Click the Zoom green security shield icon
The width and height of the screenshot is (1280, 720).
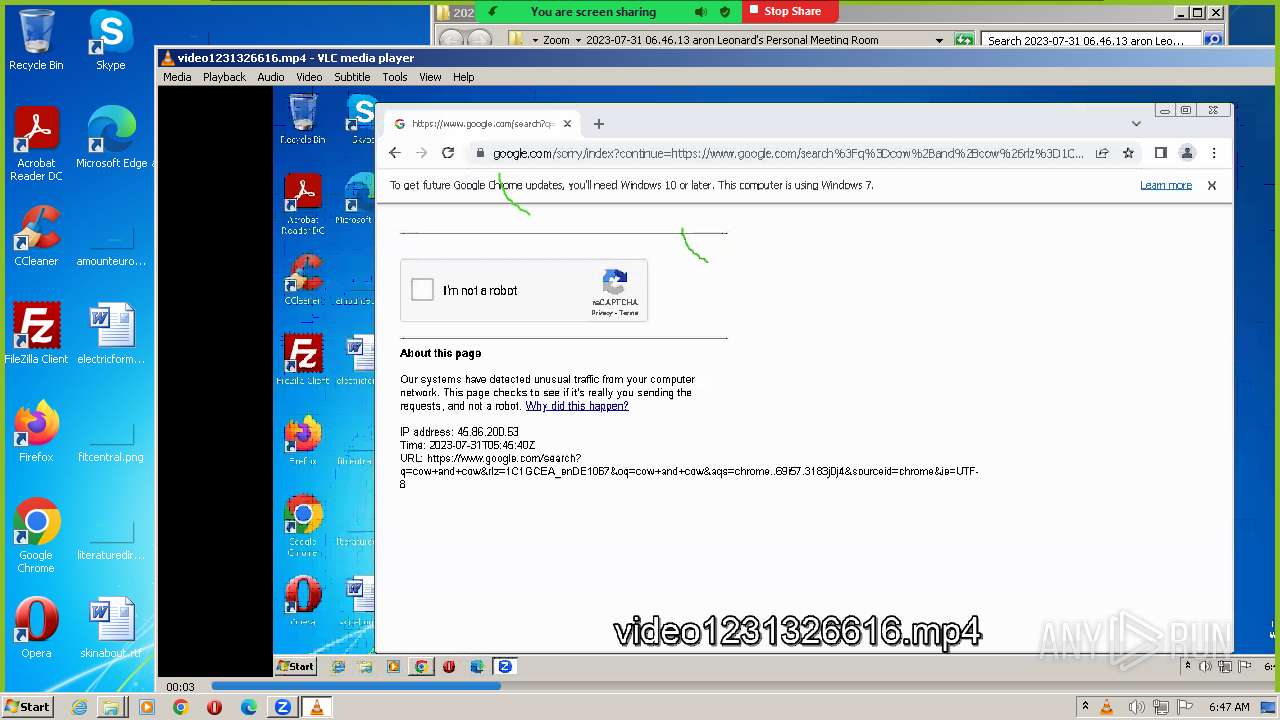click(x=725, y=12)
